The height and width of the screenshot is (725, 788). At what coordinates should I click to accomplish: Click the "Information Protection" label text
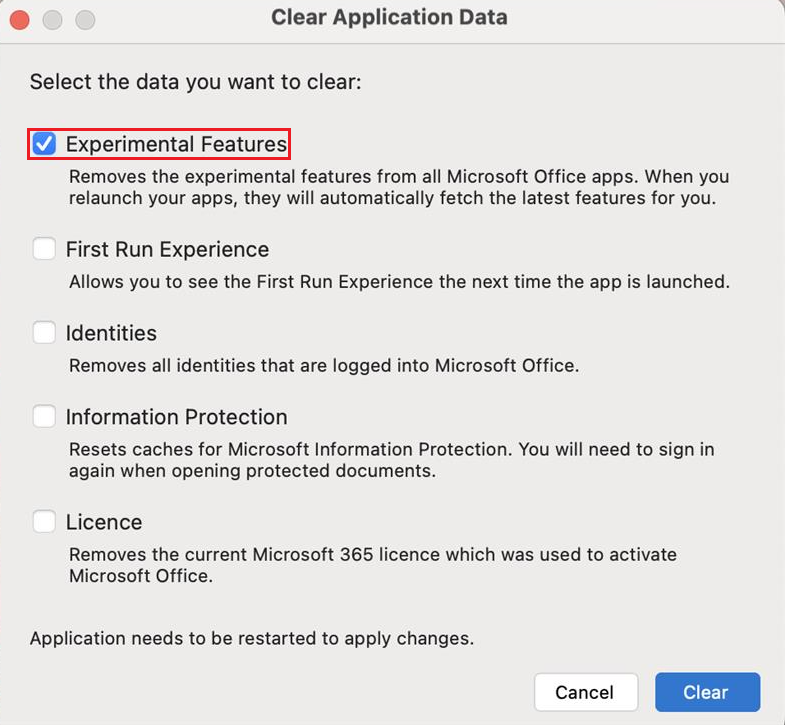pyautogui.click(x=176, y=417)
